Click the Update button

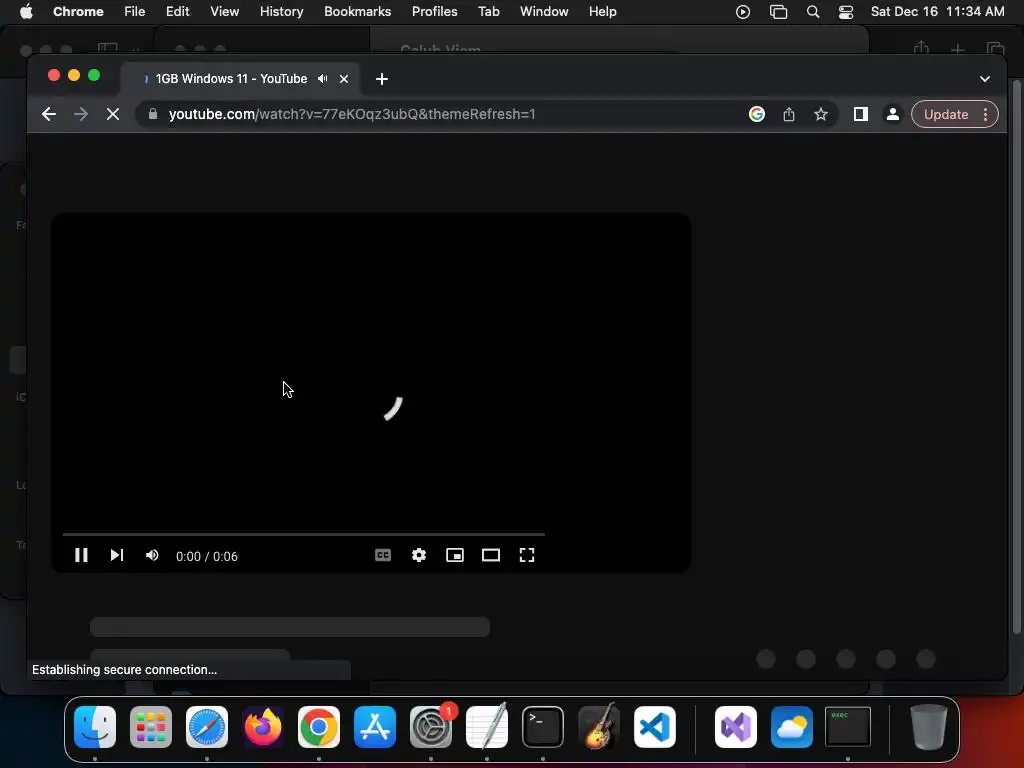click(946, 114)
